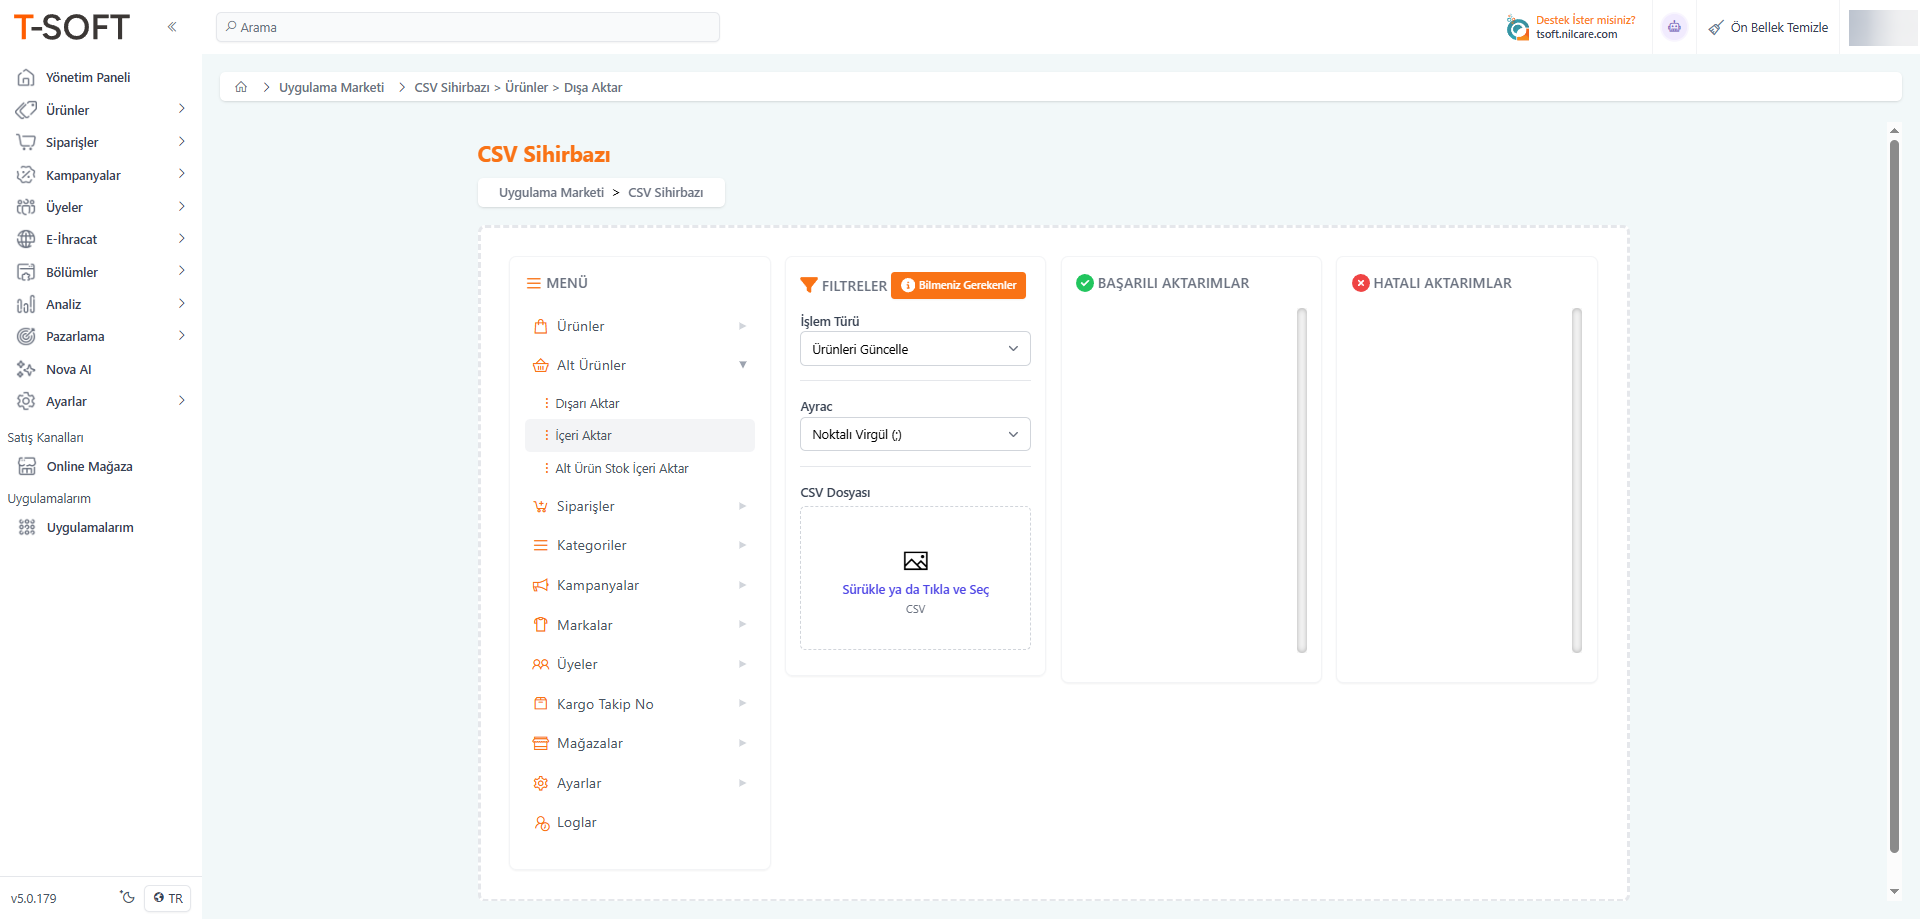This screenshot has height=919, width=1920.
Task: Click the CSV file upload image icon
Action: click(915, 561)
